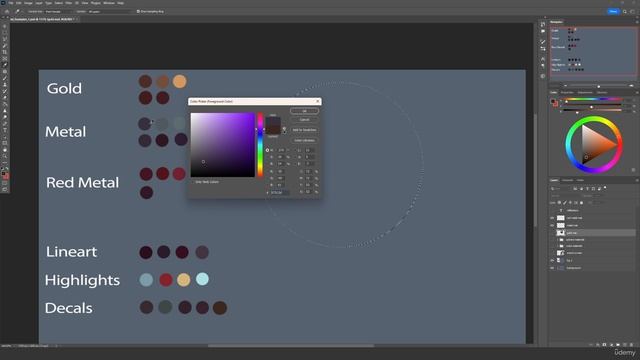Open the Filter menu
640x360 pixels.
click(x=69, y=3)
